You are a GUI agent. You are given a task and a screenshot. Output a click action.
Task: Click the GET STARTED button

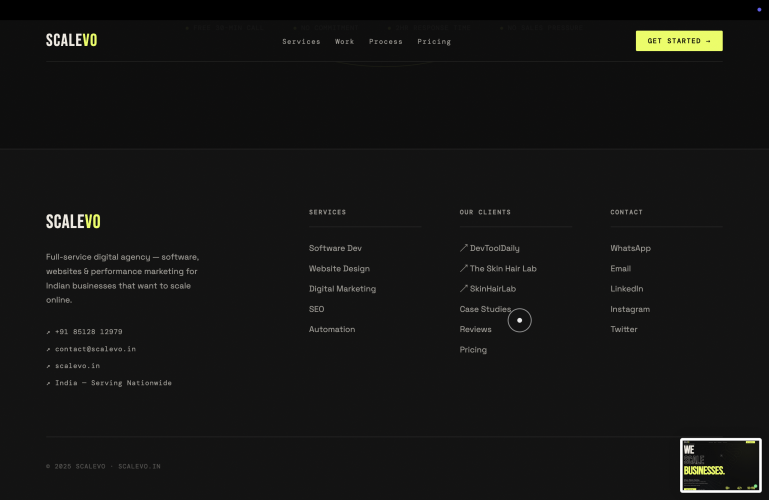[679, 41]
